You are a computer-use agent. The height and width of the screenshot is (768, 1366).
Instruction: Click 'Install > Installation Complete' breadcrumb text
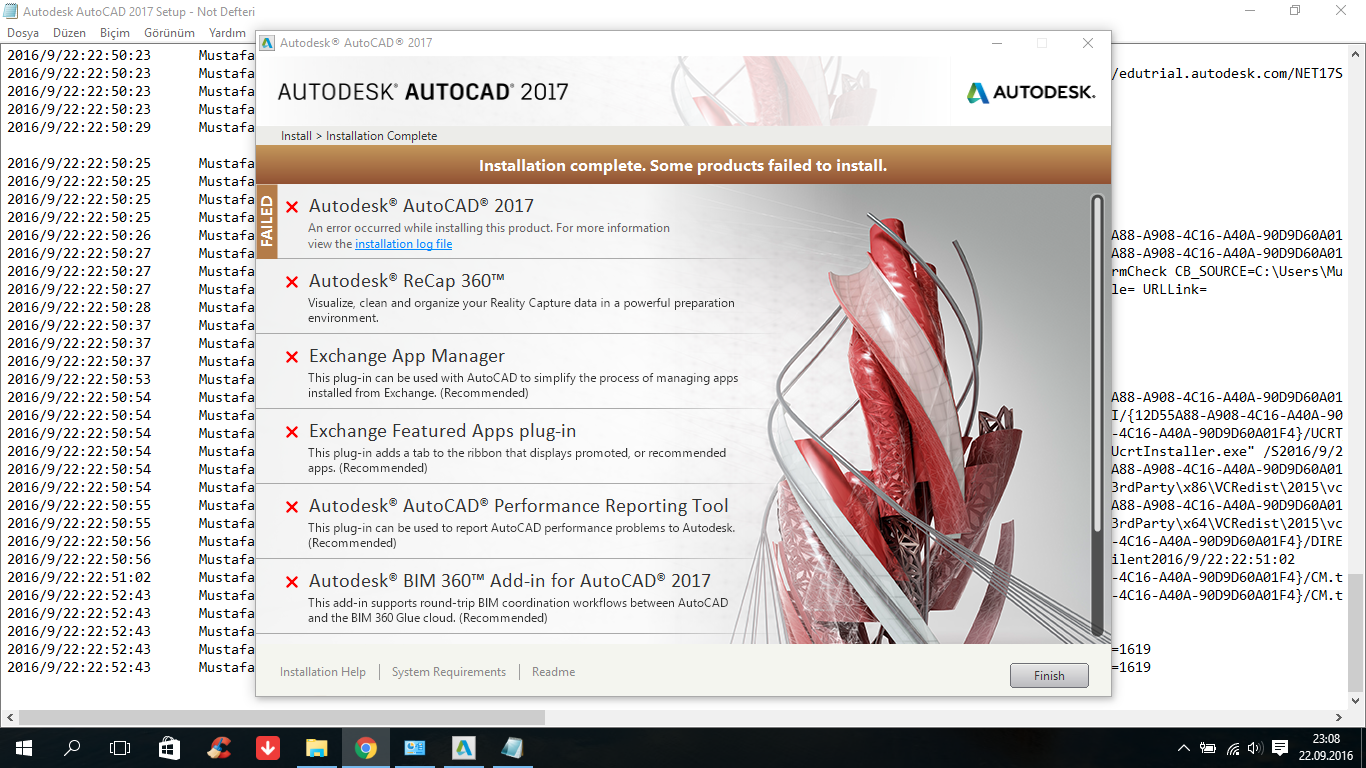[x=359, y=136]
